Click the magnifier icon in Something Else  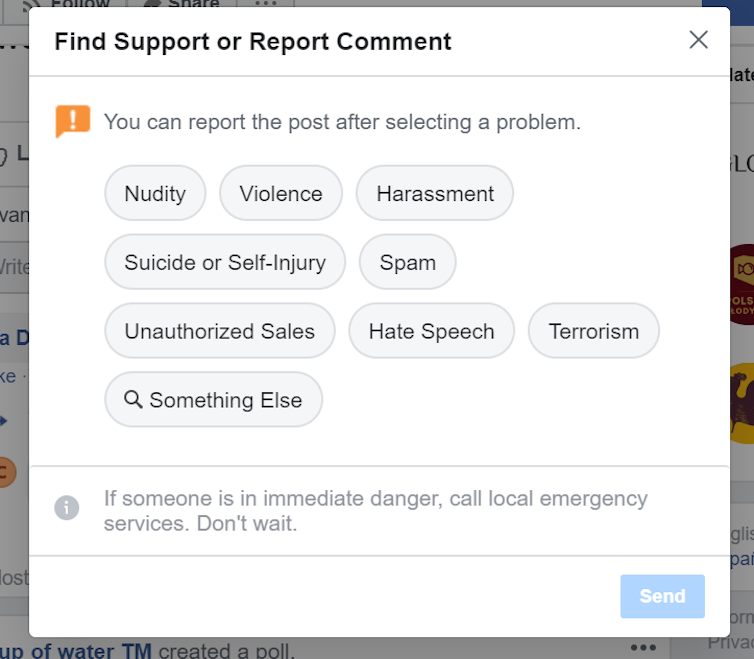click(x=133, y=399)
